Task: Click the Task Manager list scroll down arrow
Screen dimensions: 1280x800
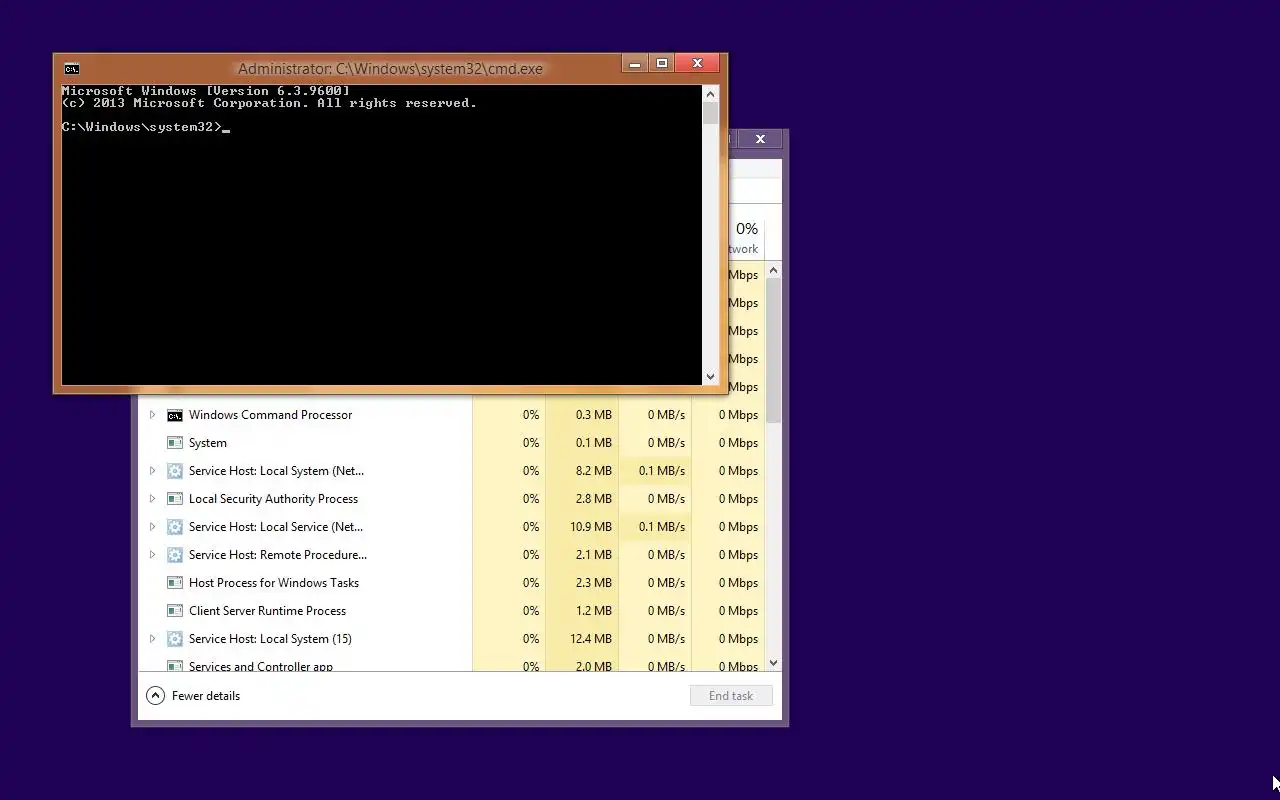Action: tap(773, 663)
